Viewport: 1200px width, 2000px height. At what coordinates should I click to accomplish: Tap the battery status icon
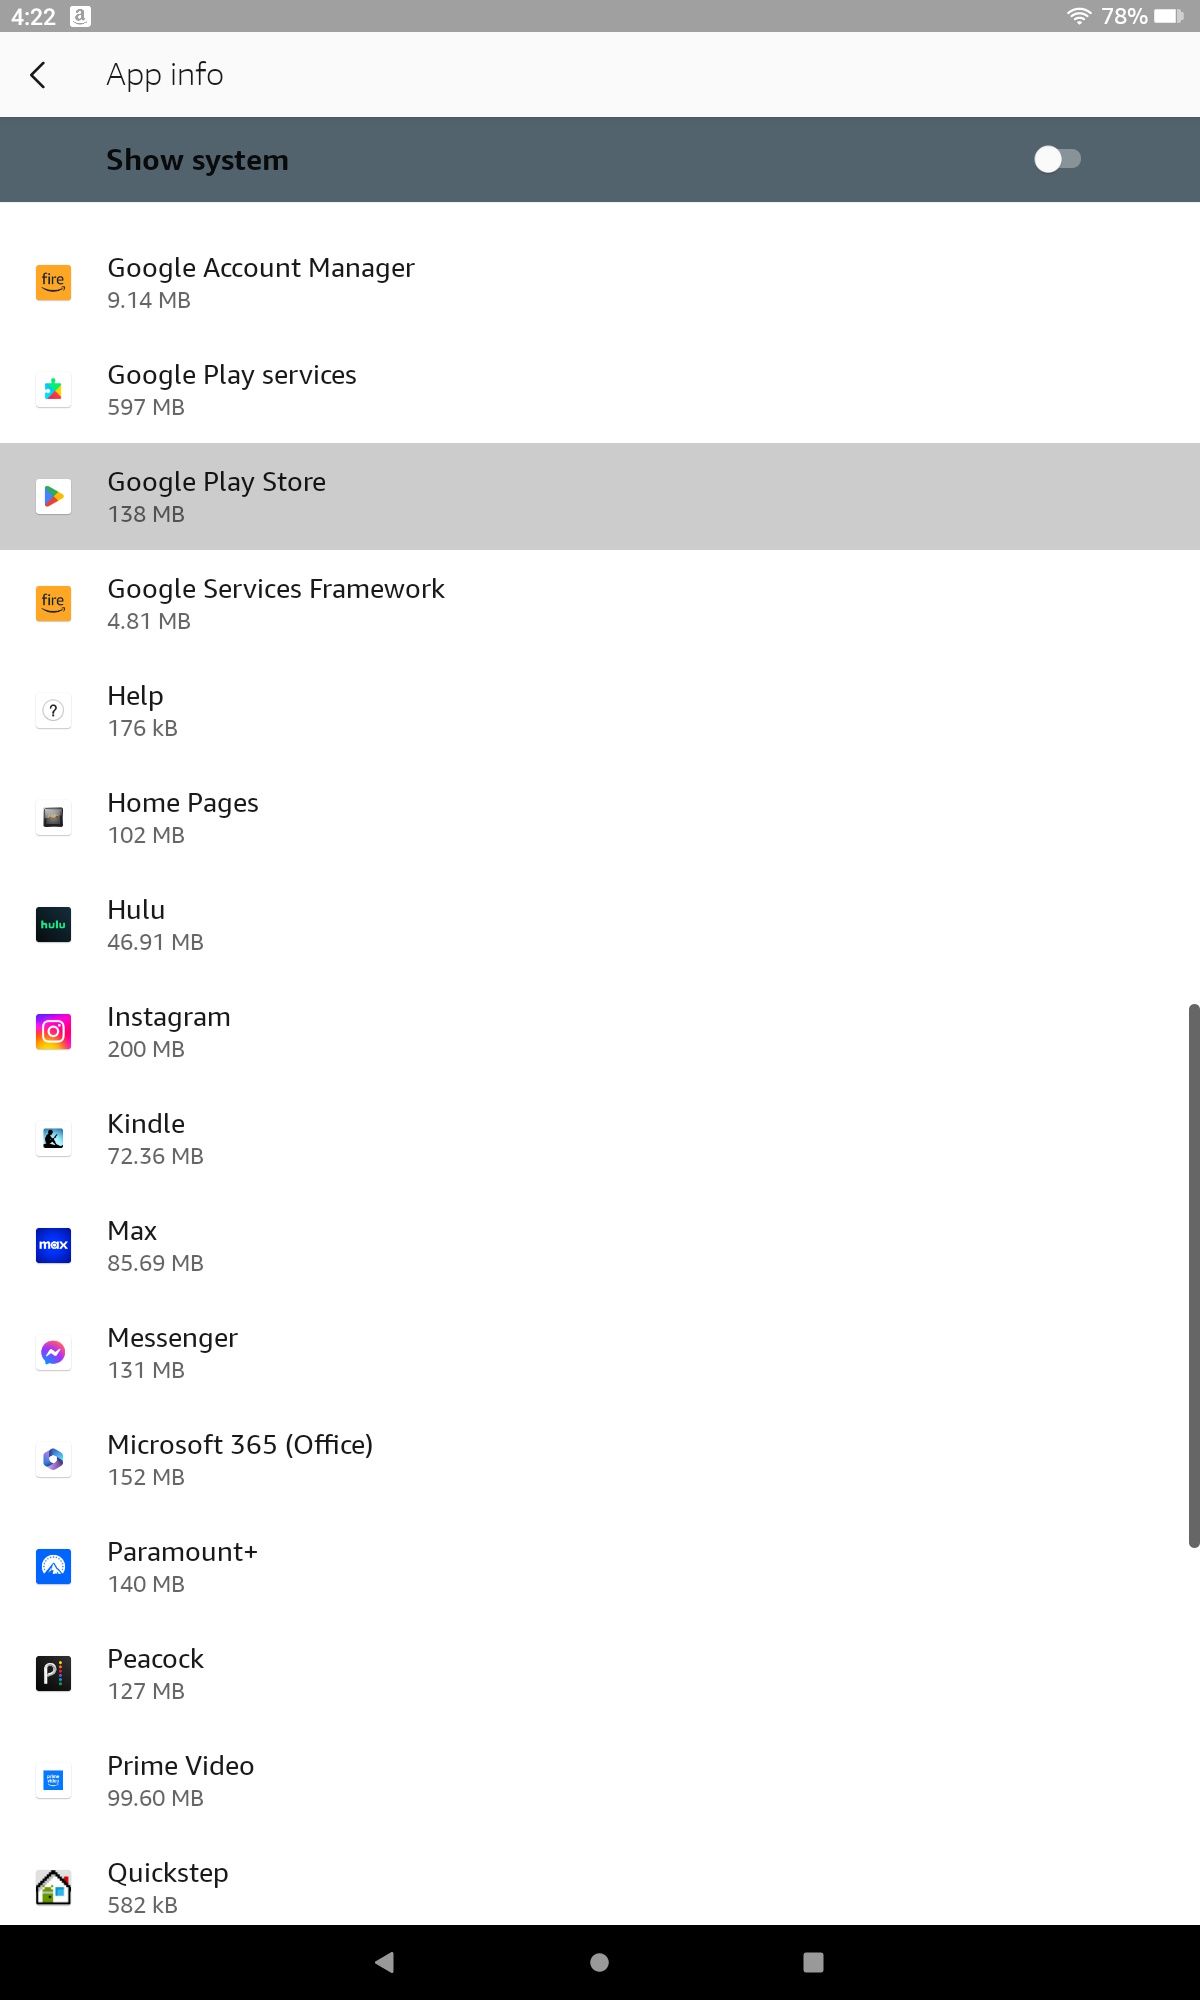[1169, 16]
